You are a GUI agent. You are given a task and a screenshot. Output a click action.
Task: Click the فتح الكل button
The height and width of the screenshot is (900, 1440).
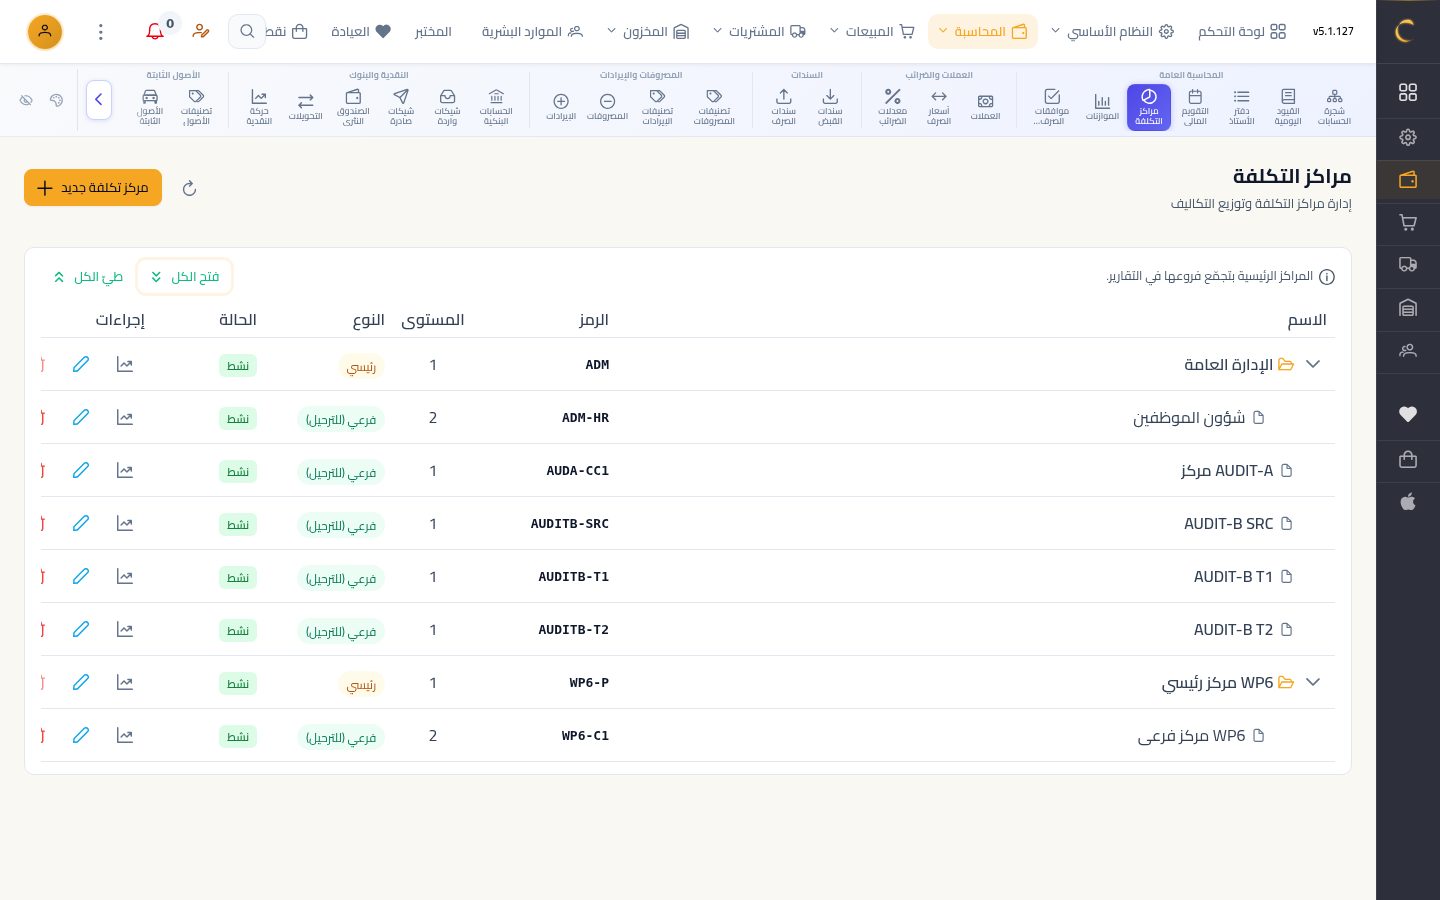click(x=184, y=277)
